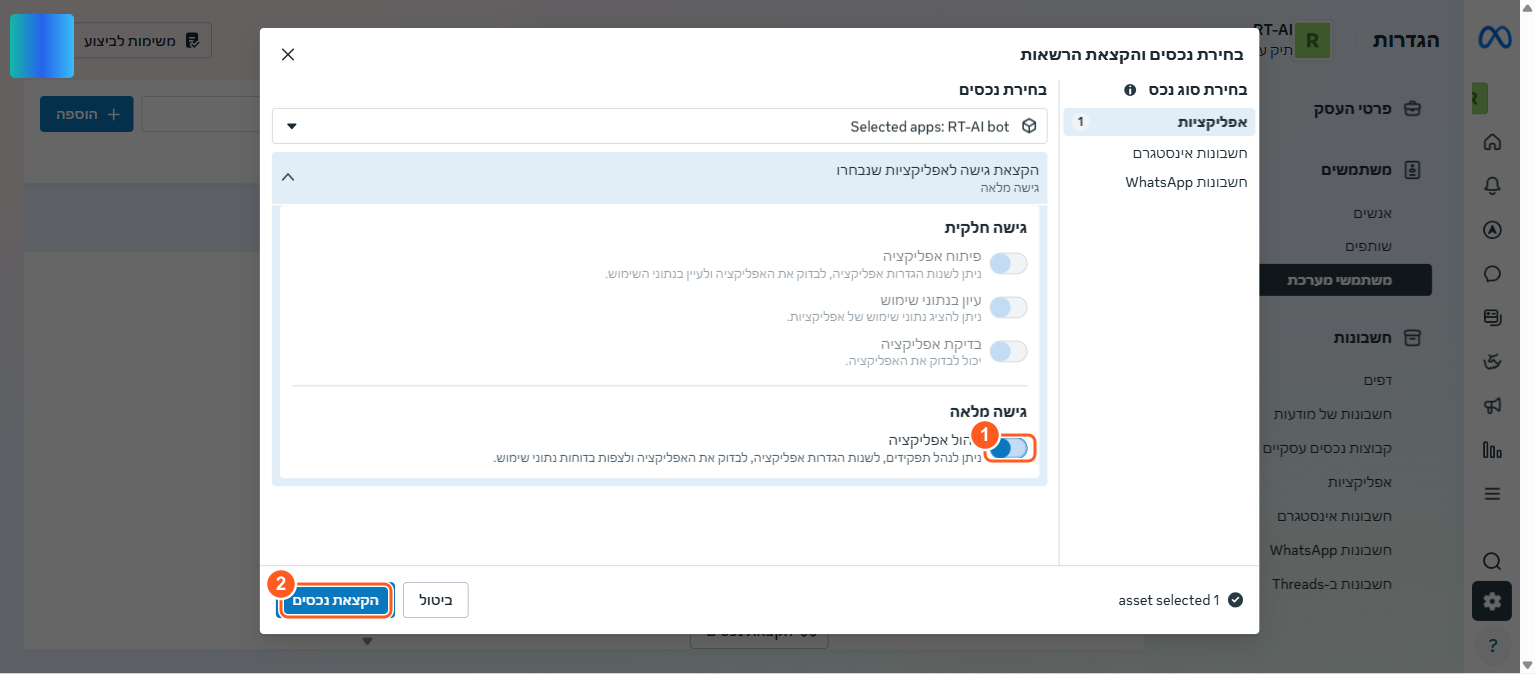Click the green R account avatar in header

coord(1312,42)
